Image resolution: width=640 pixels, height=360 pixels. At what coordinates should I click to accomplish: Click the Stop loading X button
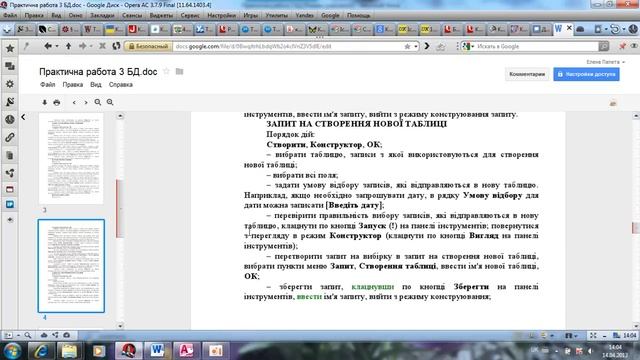[x=102, y=46]
